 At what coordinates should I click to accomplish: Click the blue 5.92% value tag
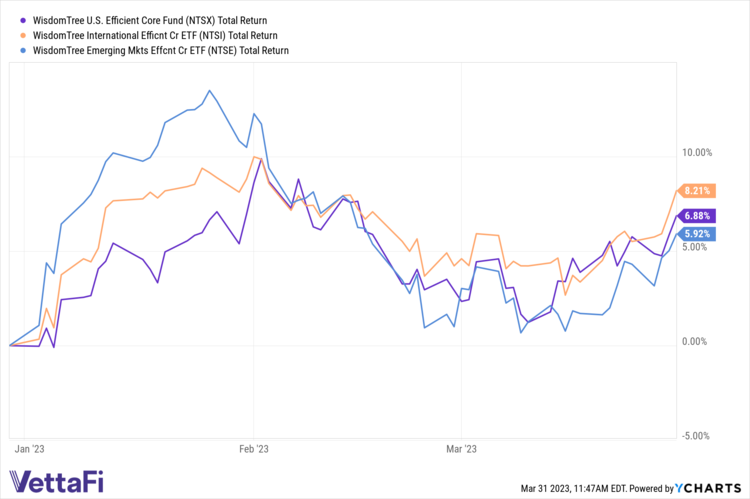(697, 234)
